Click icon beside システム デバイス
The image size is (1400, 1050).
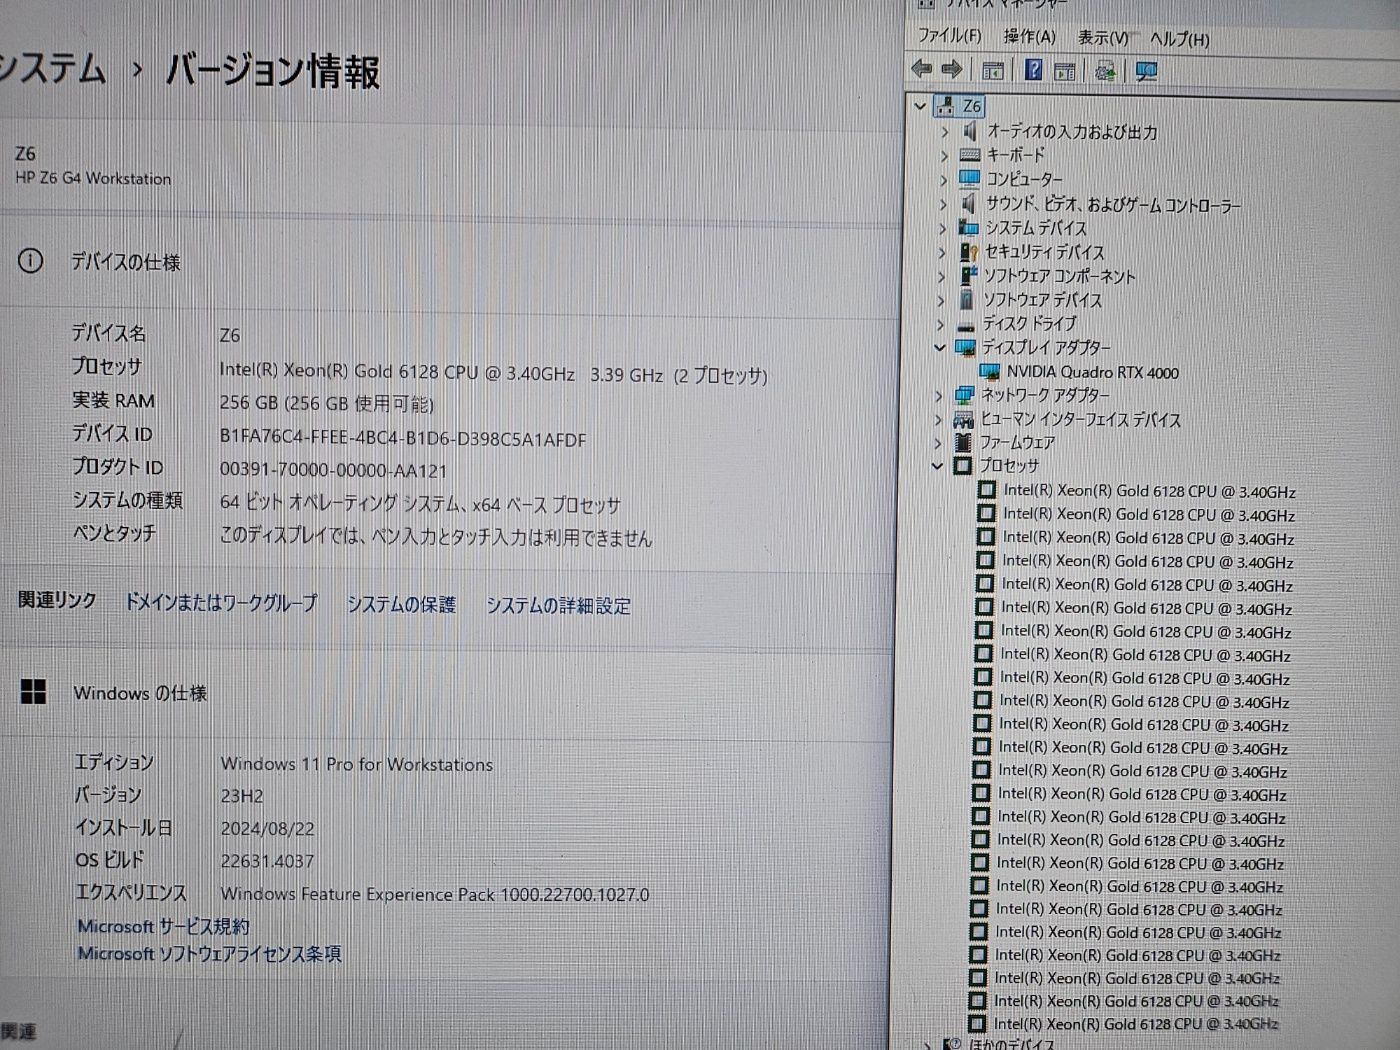coord(968,227)
